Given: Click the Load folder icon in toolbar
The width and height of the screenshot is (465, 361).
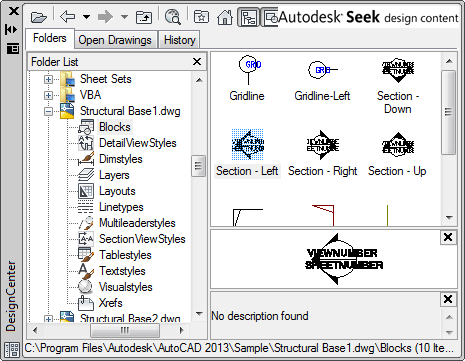Looking at the screenshot, I should [x=39, y=17].
